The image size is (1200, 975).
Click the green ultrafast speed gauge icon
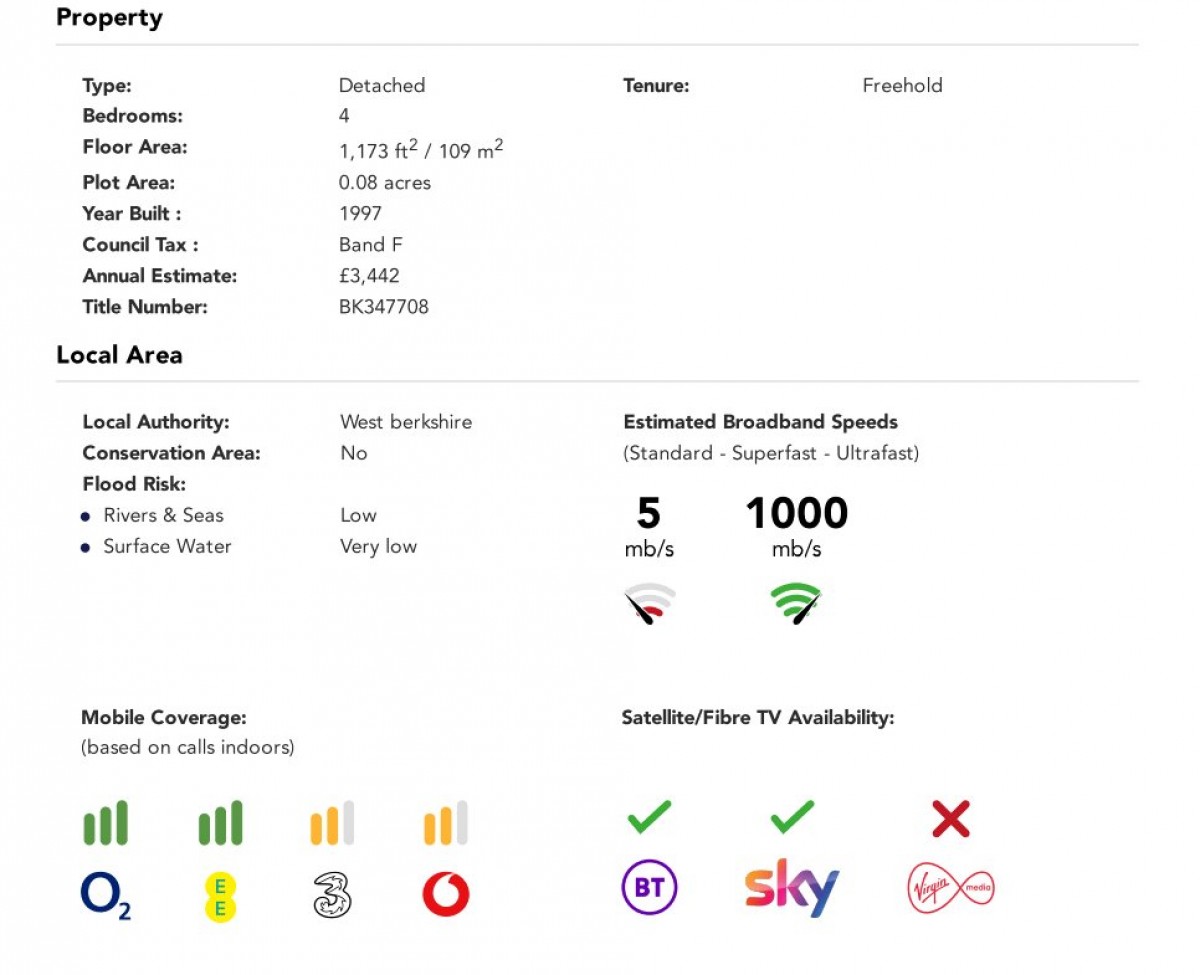795,604
